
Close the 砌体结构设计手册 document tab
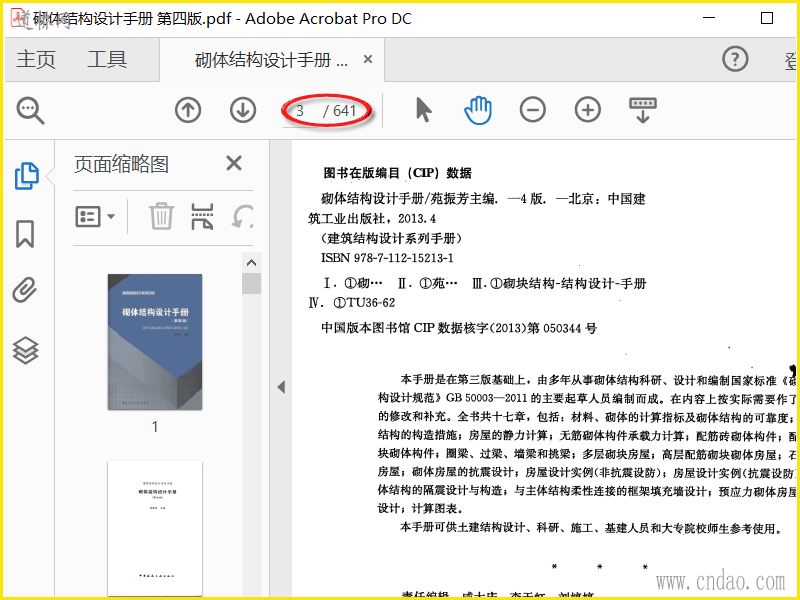368,60
